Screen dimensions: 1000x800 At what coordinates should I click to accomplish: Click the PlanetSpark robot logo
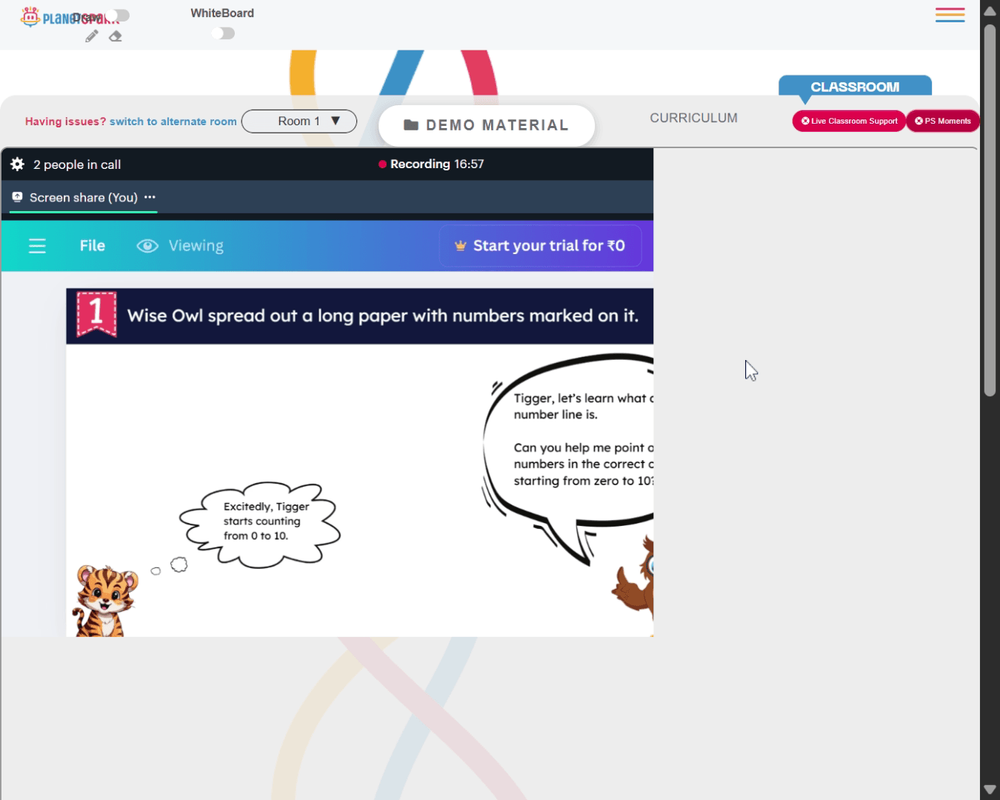tap(30, 17)
